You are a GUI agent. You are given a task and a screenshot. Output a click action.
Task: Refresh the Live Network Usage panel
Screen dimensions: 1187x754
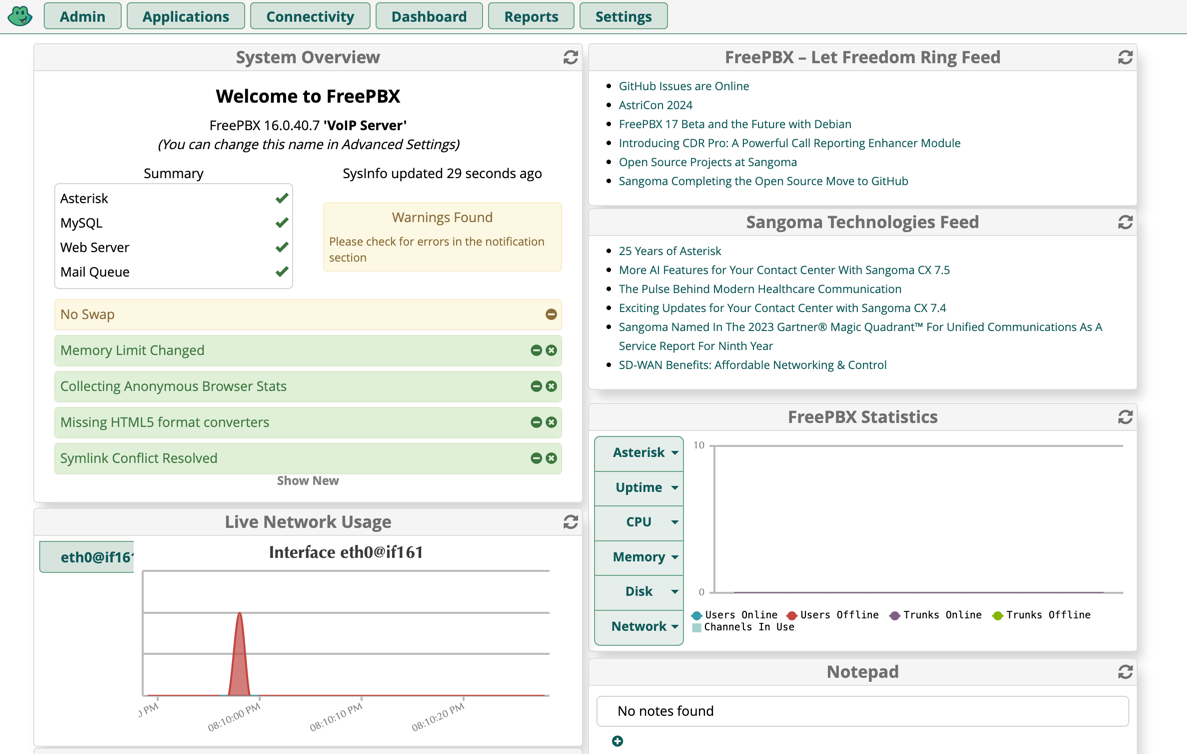click(x=571, y=522)
